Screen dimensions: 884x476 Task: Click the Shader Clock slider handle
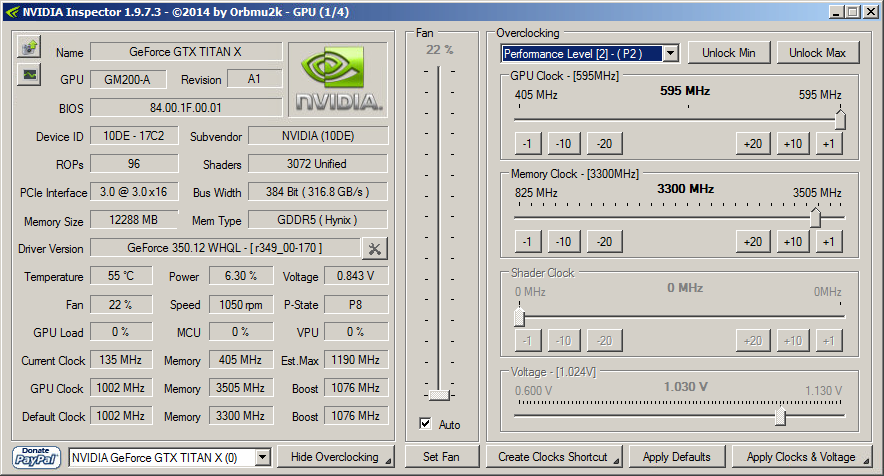click(x=519, y=317)
